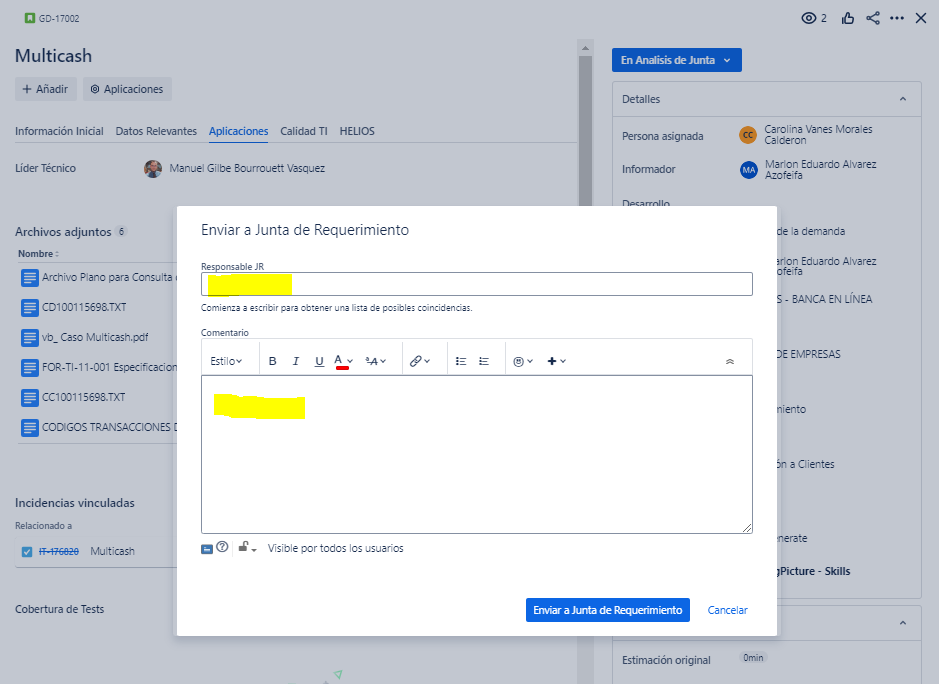Image resolution: width=939 pixels, height=684 pixels.
Task: Submit with Enviar a Junta de Requerimiento button
Action: 608,610
